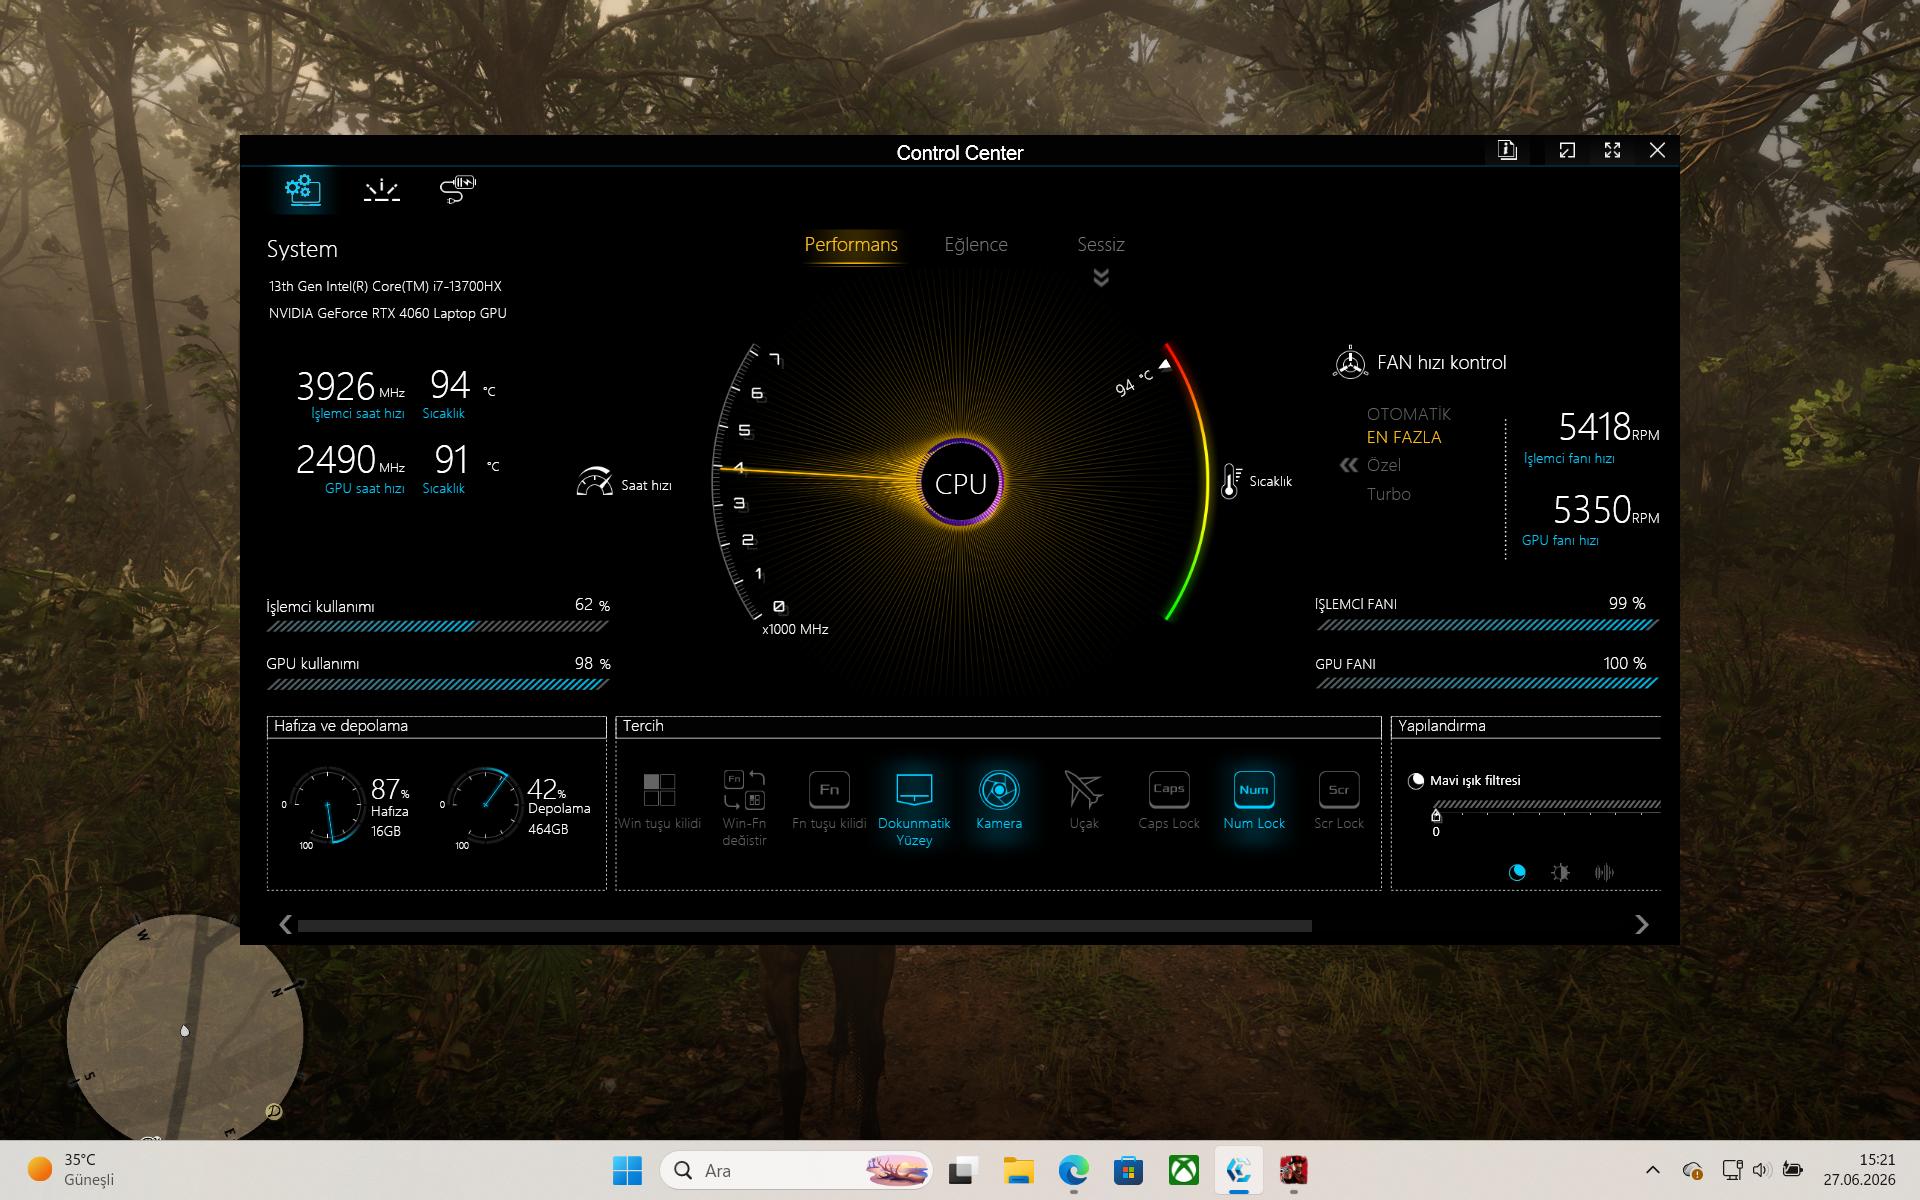1920x1200 pixels.
Task: Open Microsoft Store from the taskbar
Action: [x=1128, y=1170]
